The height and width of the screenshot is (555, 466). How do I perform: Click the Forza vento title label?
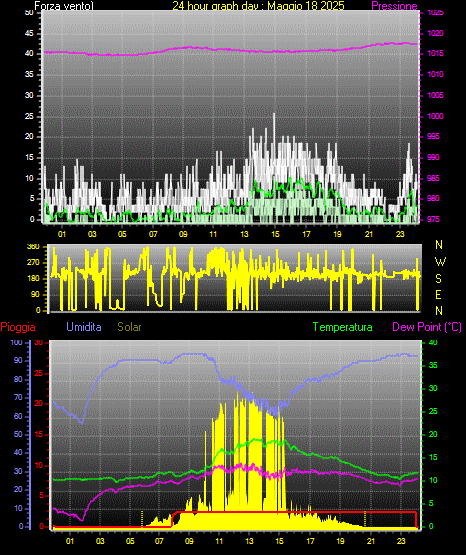(64, 6)
